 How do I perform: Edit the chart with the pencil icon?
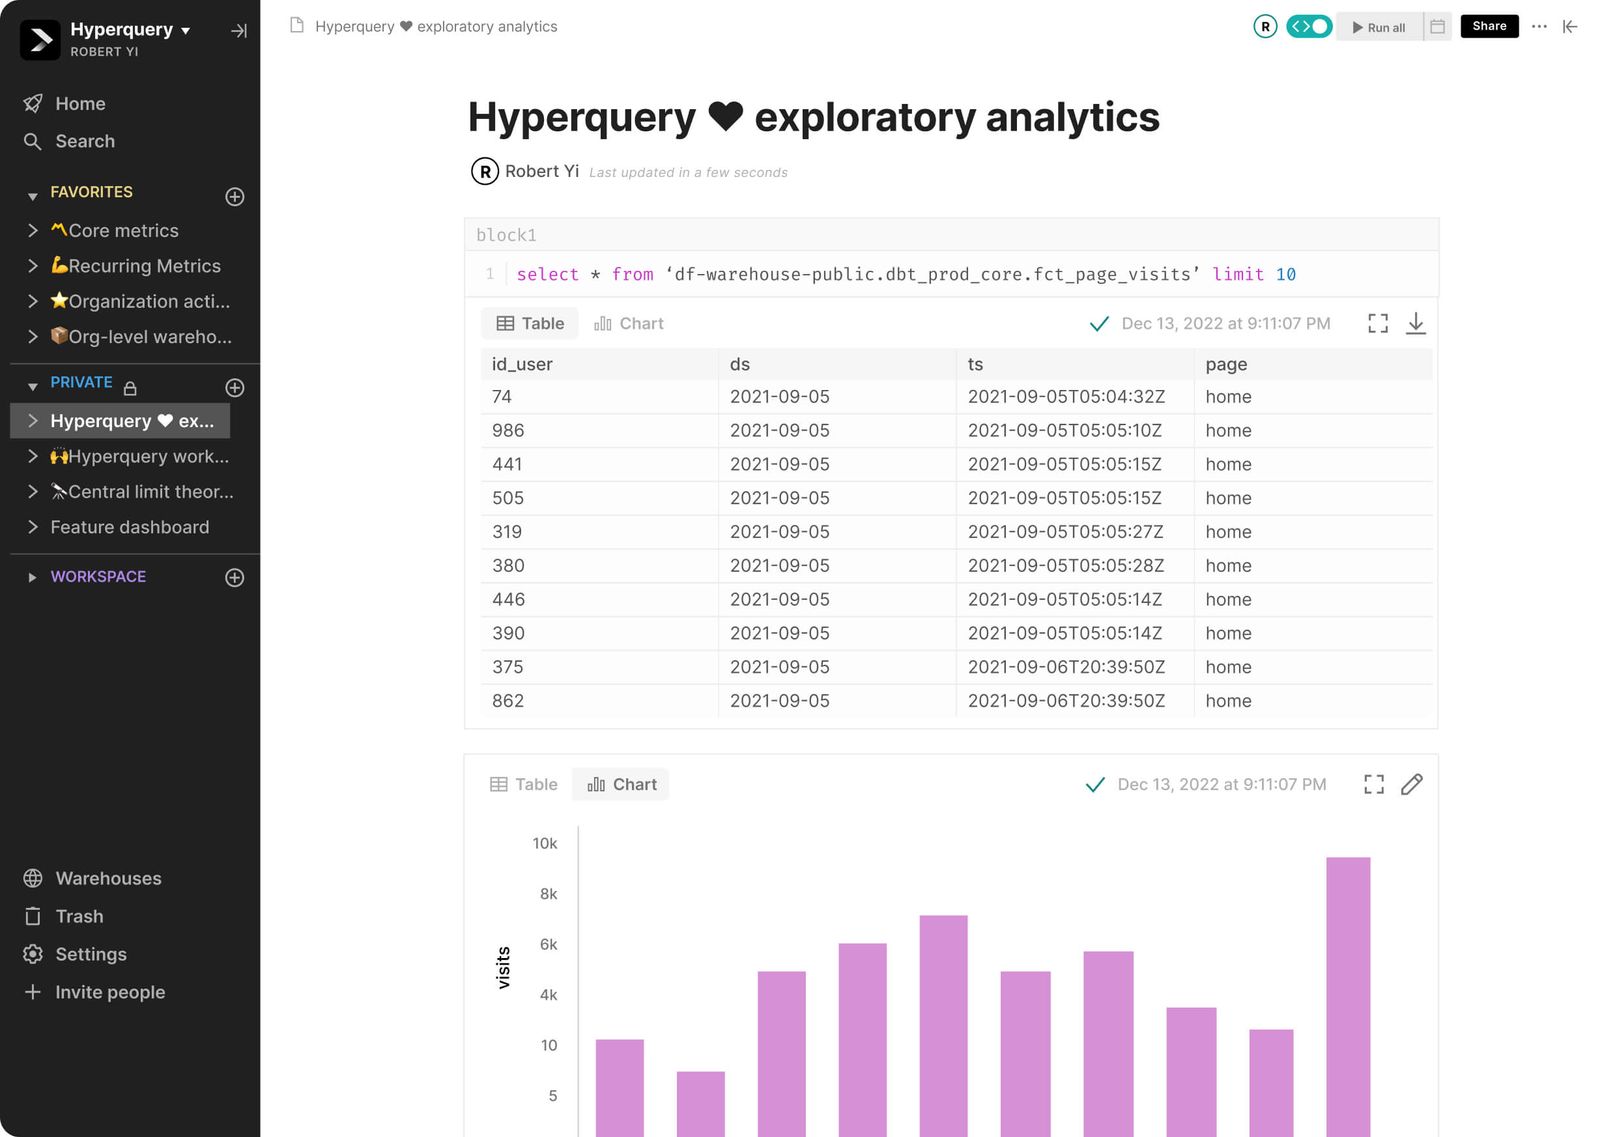click(1412, 784)
